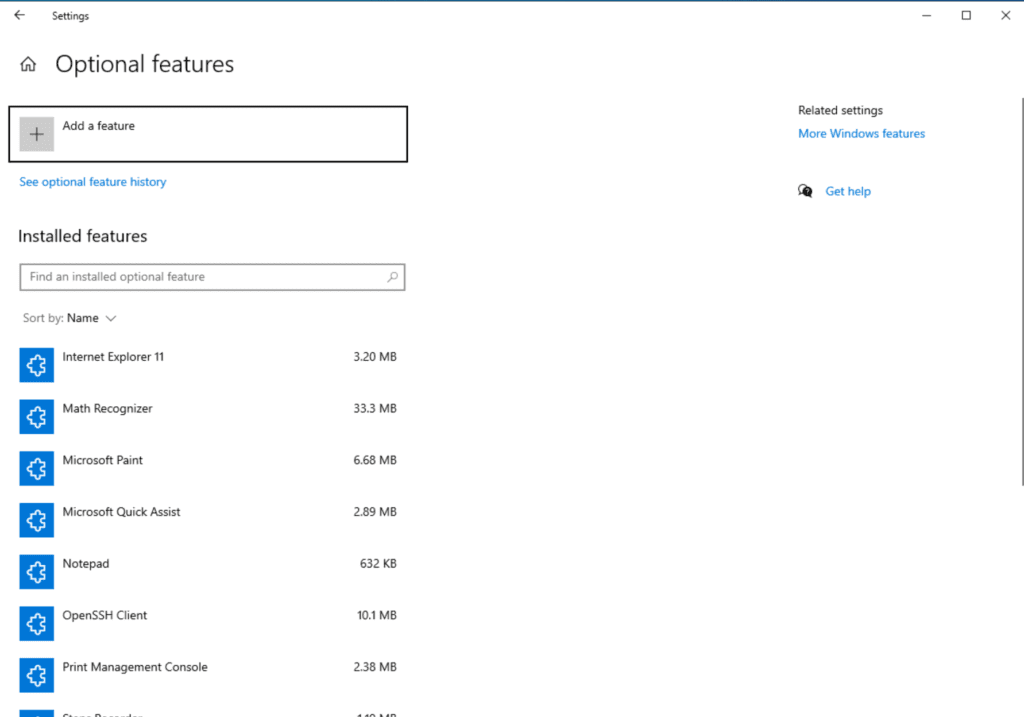This screenshot has width=1024, height=717.
Task: Select the Math Recognizer name
Action: point(107,409)
